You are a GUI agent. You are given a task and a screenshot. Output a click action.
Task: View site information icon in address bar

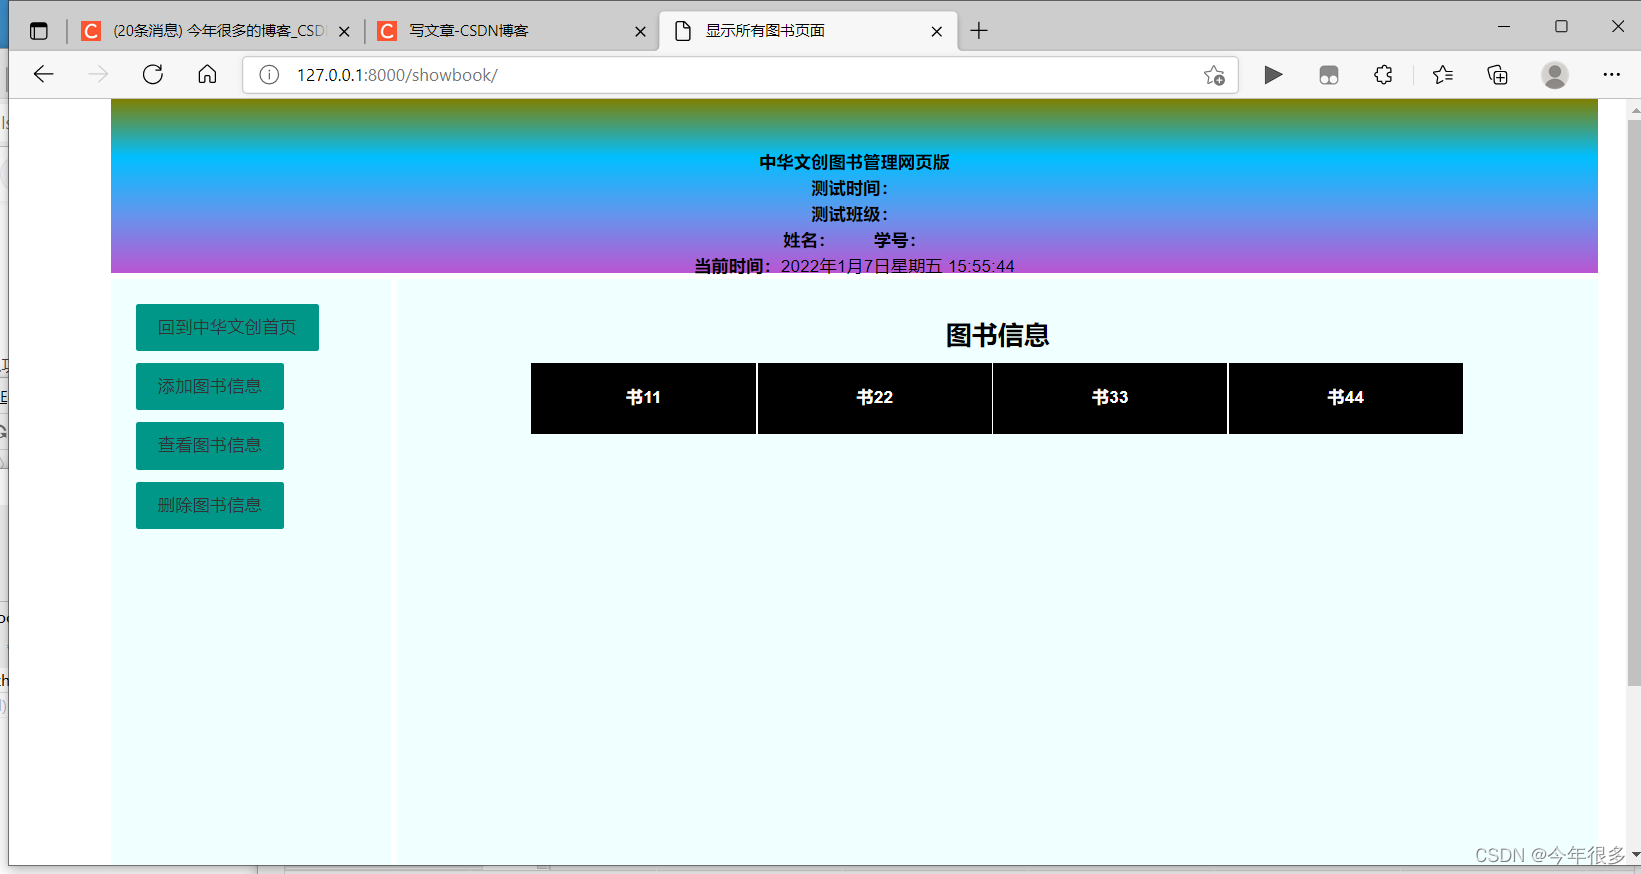click(x=269, y=75)
